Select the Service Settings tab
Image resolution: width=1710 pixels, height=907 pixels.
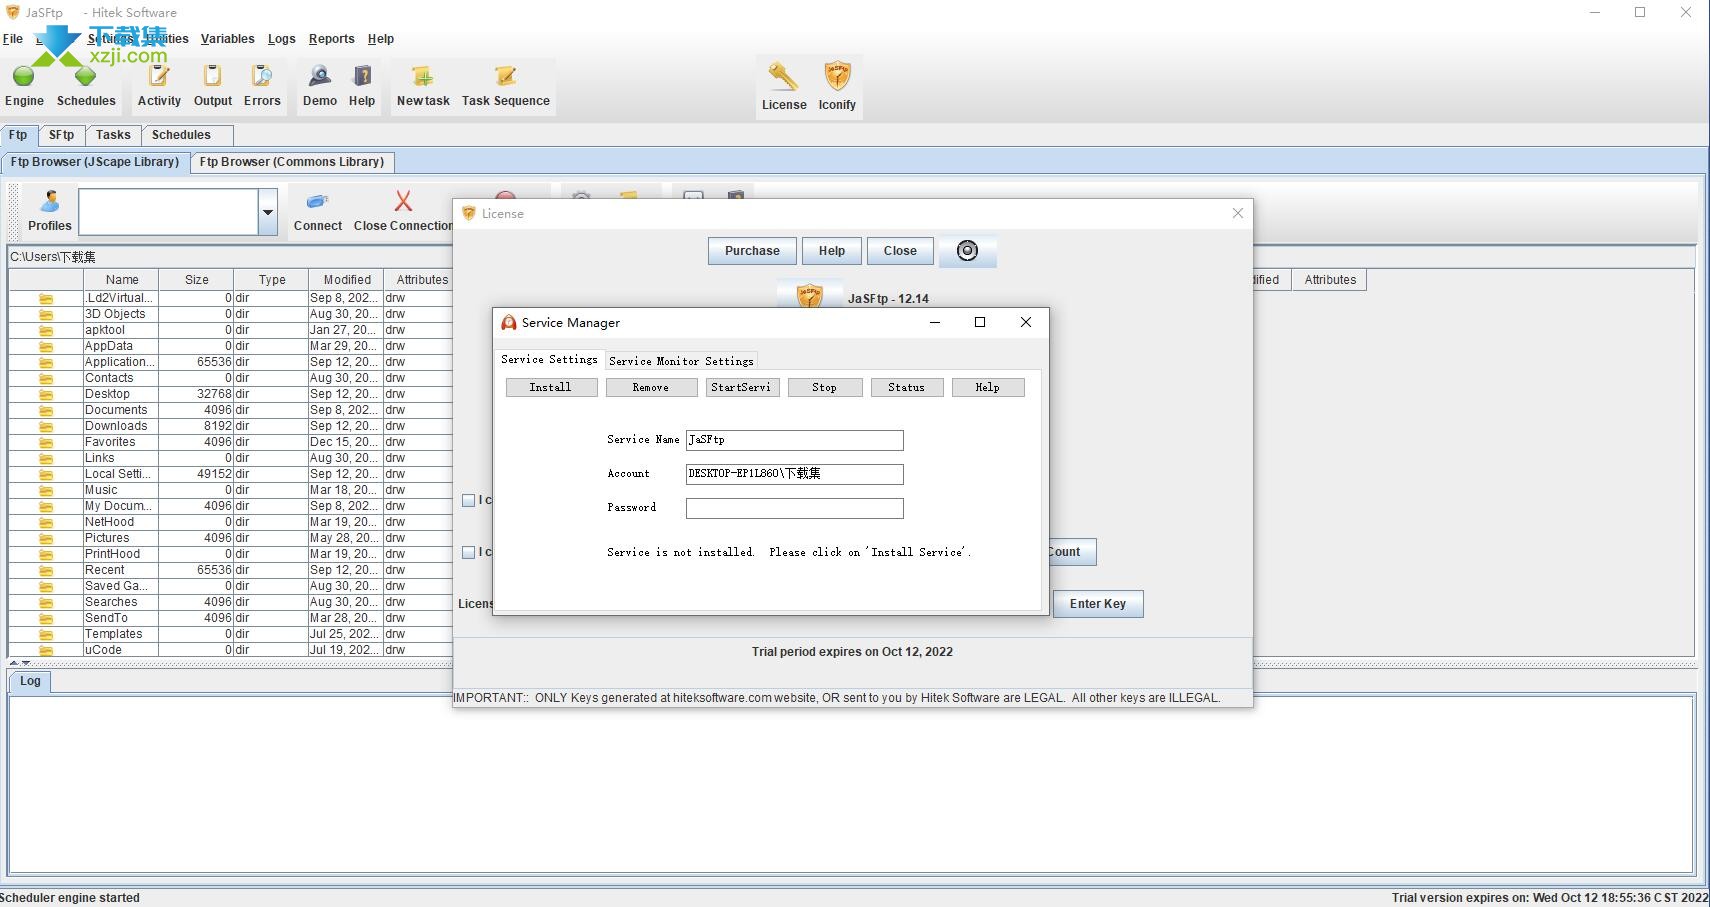pos(549,359)
